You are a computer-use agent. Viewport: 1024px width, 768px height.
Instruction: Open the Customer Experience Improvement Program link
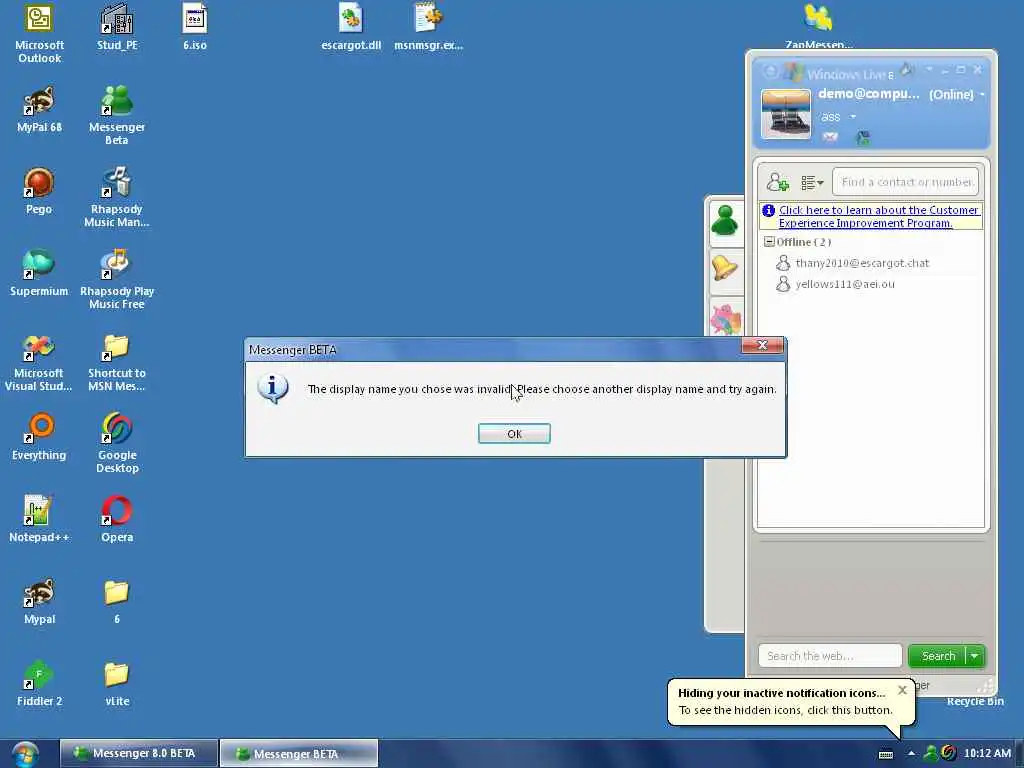[878, 216]
